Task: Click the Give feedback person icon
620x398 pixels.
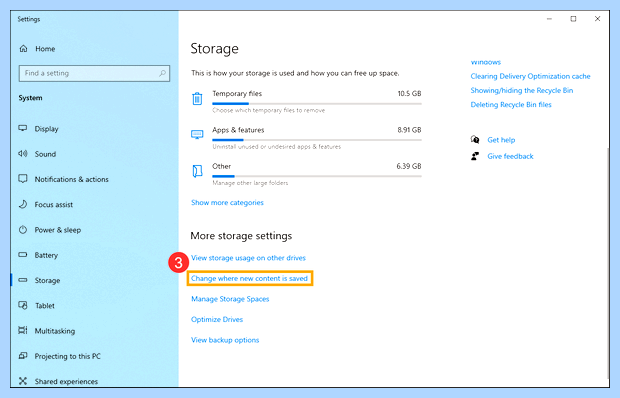Action: click(475, 156)
